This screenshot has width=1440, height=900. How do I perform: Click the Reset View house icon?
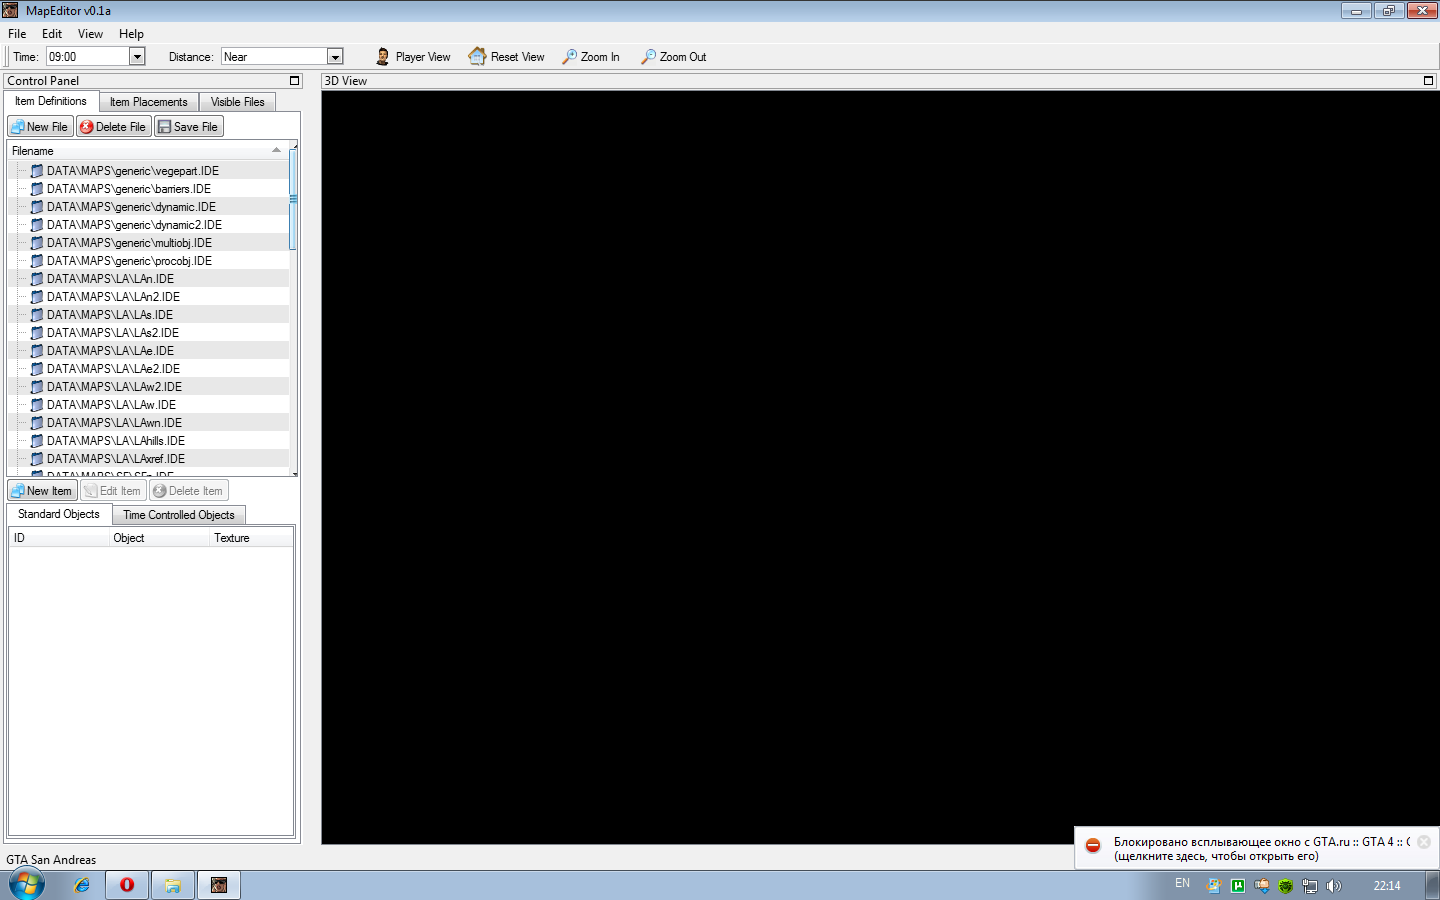coord(477,57)
